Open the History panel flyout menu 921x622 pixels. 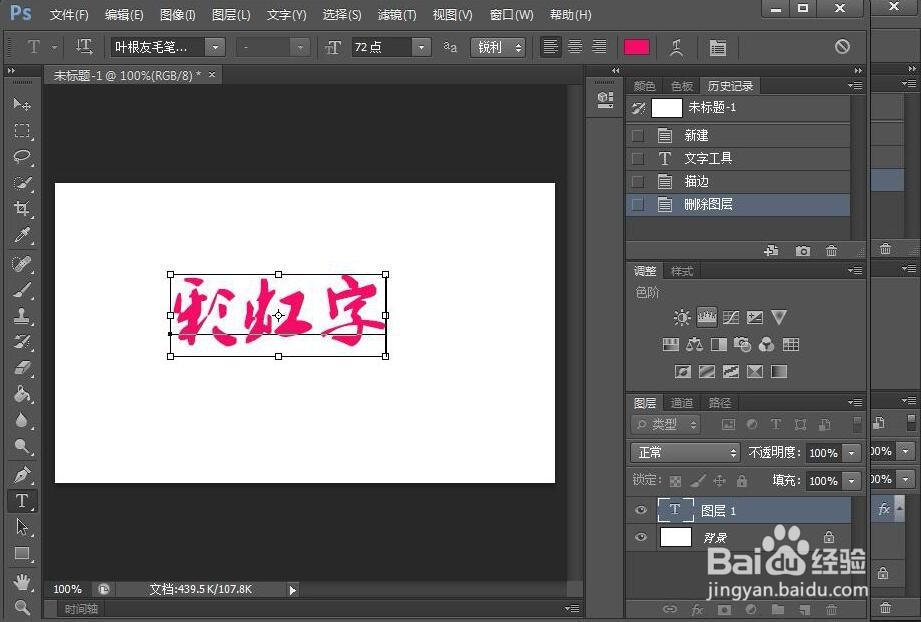click(x=855, y=86)
